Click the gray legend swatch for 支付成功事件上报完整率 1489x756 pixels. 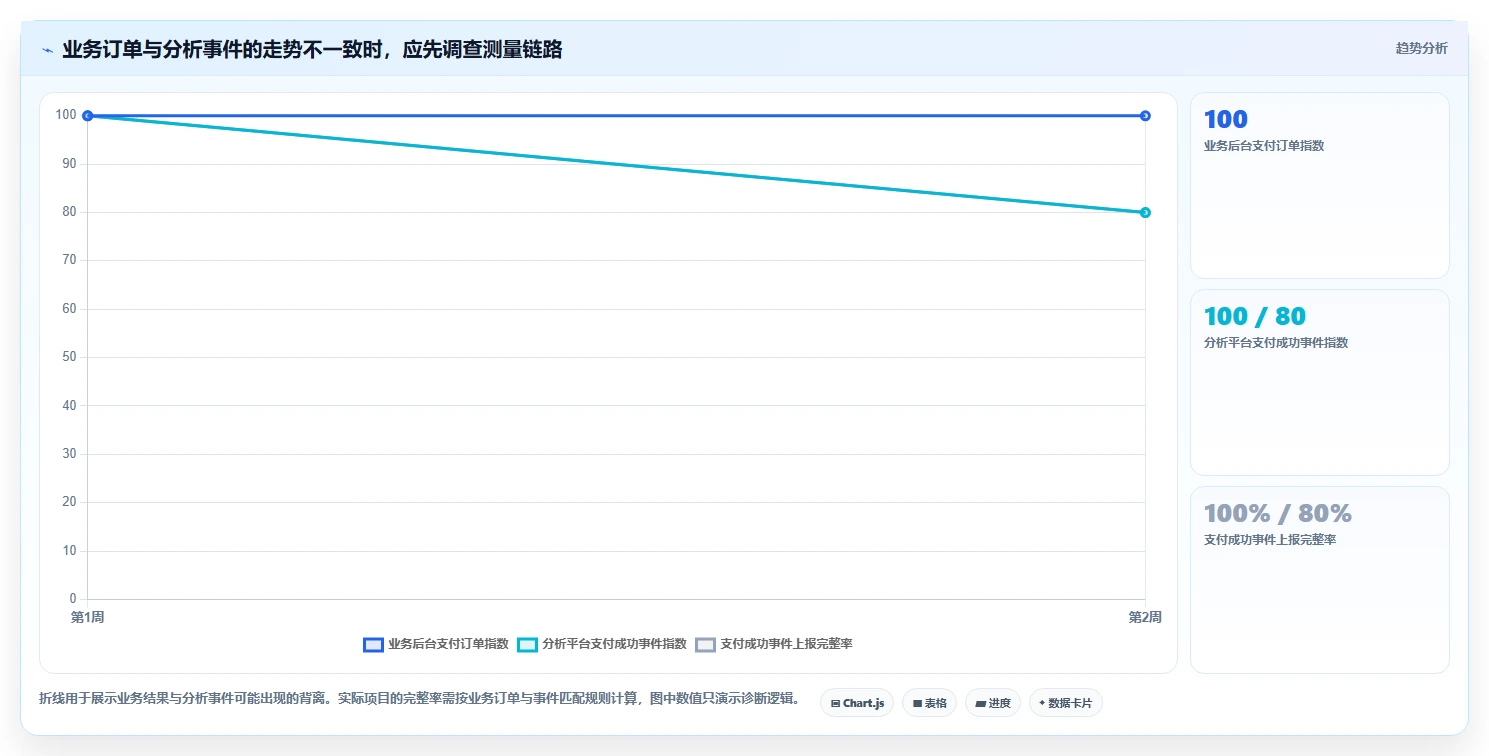coord(705,644)
